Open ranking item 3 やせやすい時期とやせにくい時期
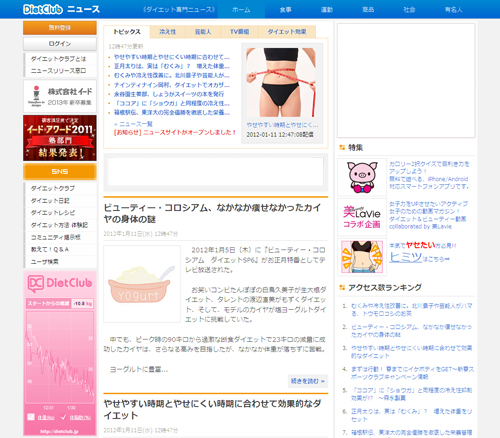 [412, 352]
